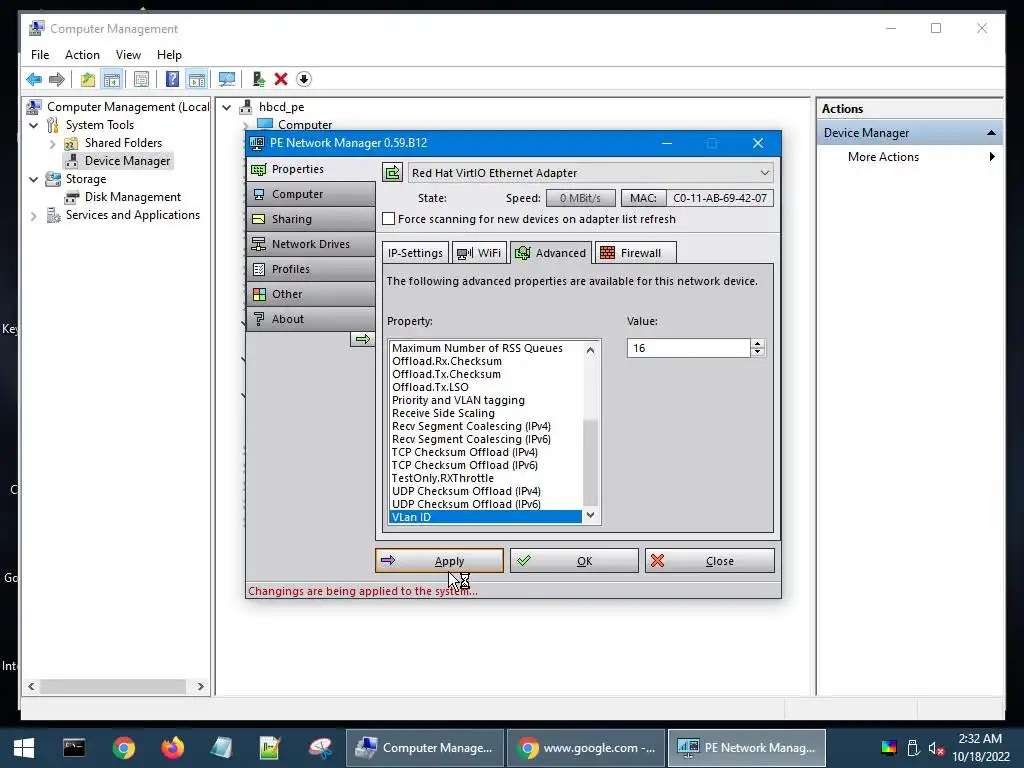Open Properties section in PE Network Manager
This screenshot has height=768, width=1024.
tap(311, 169)
